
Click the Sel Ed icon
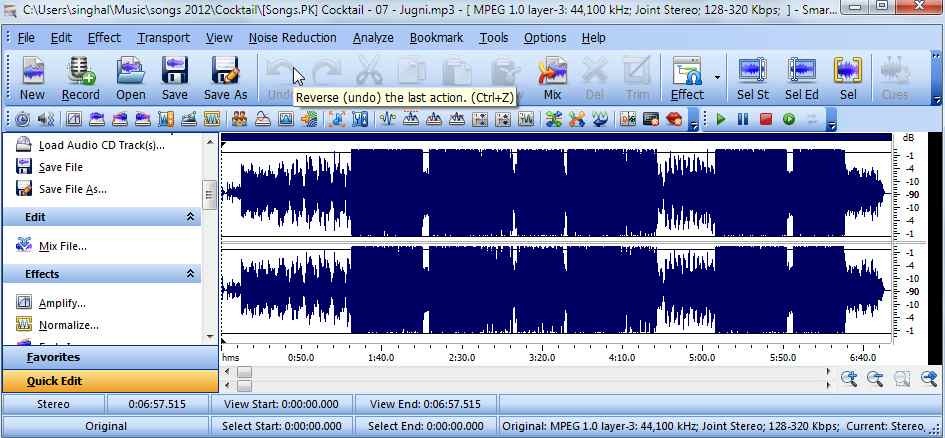(x=801, y=77)
